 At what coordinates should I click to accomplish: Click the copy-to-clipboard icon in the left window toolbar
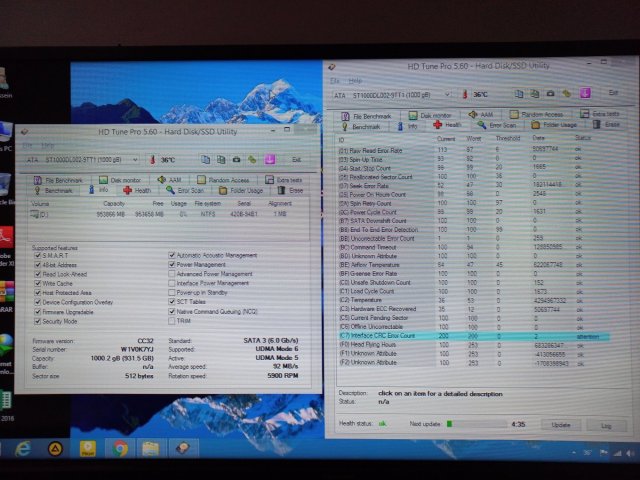pyautogui.click(x=205, y=159)
